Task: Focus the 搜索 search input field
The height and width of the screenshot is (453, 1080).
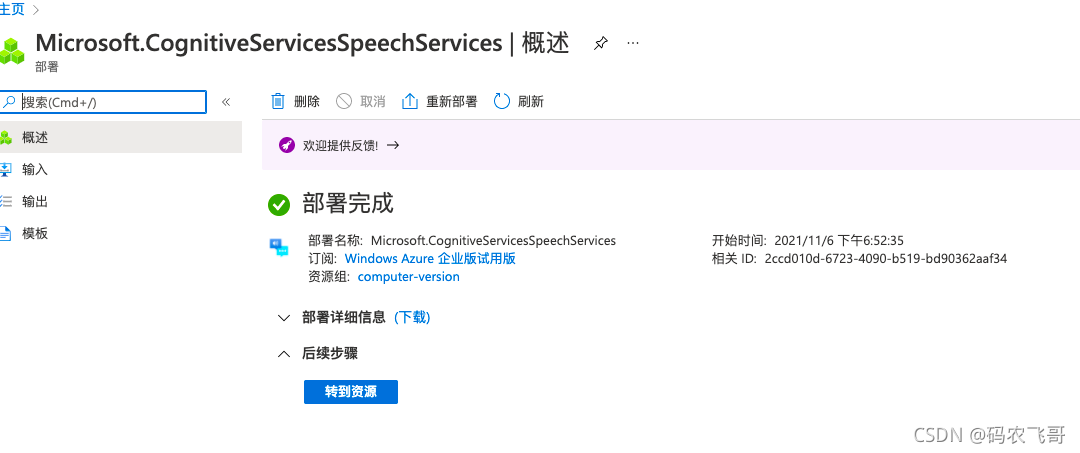Action: 110,102
